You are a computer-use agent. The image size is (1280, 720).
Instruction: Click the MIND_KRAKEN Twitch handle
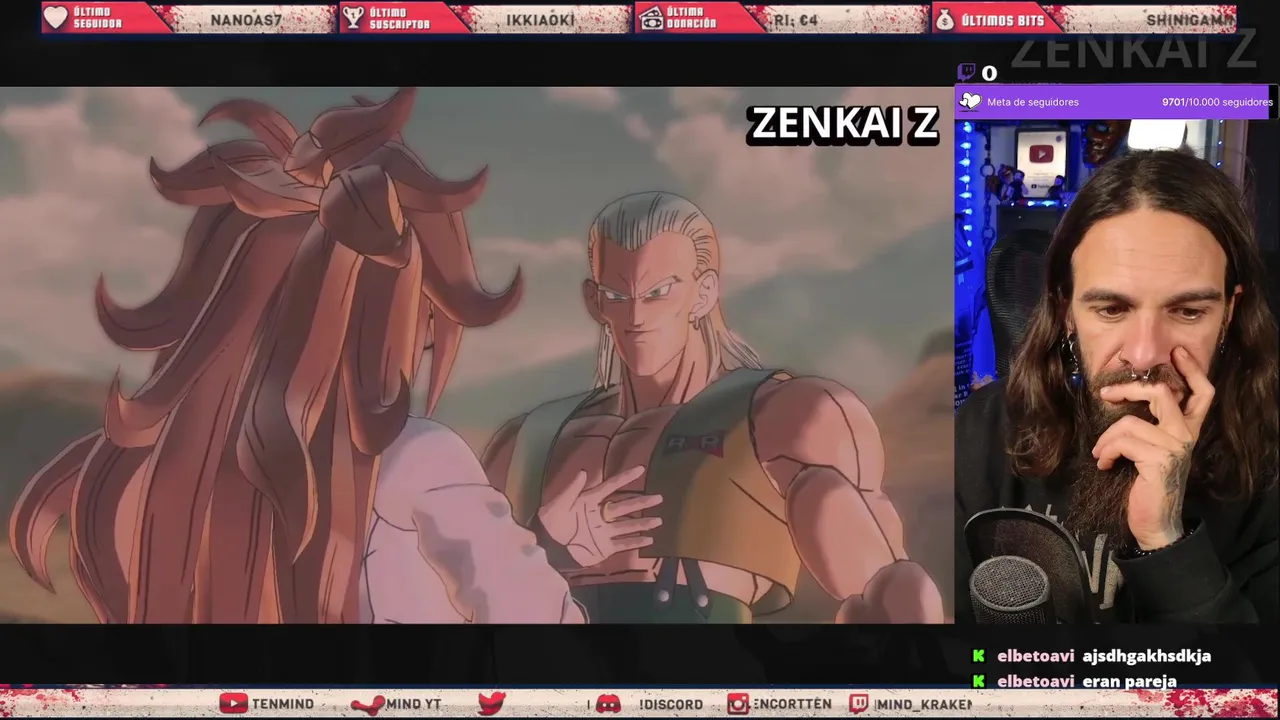click(x=922, y=704)
